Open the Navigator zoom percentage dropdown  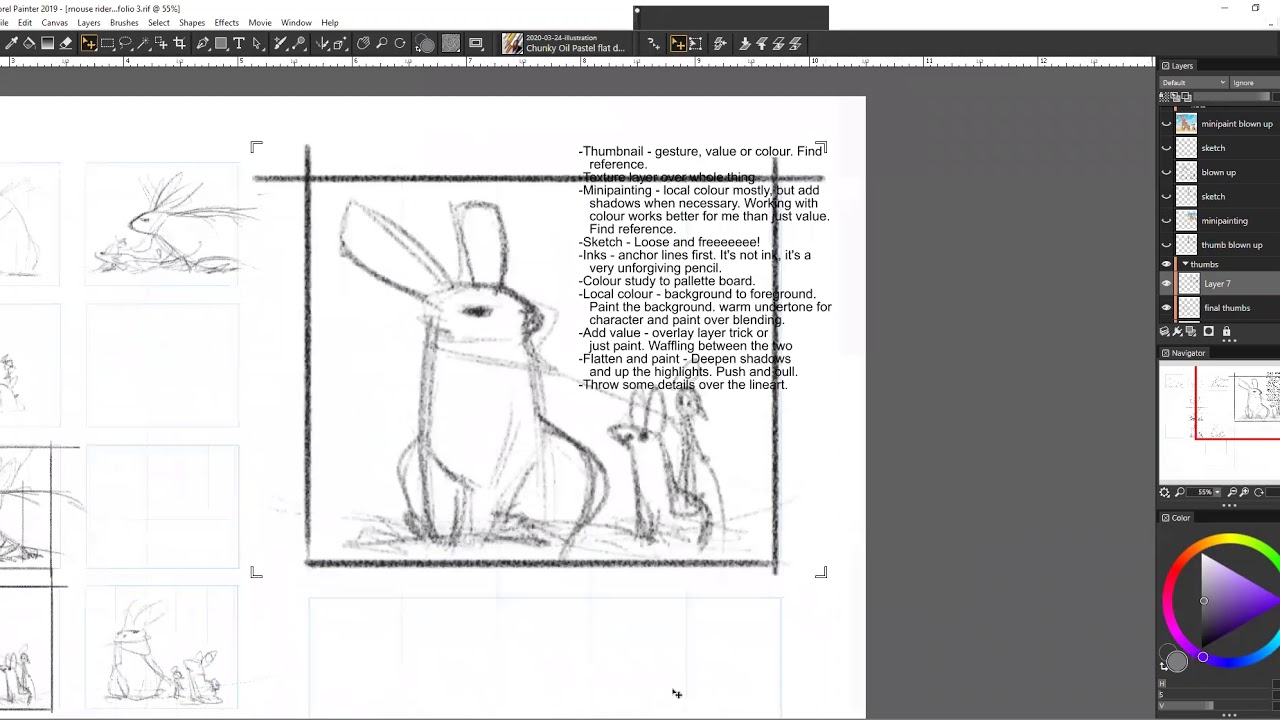pyautogui.click(x=1217, y=492)
